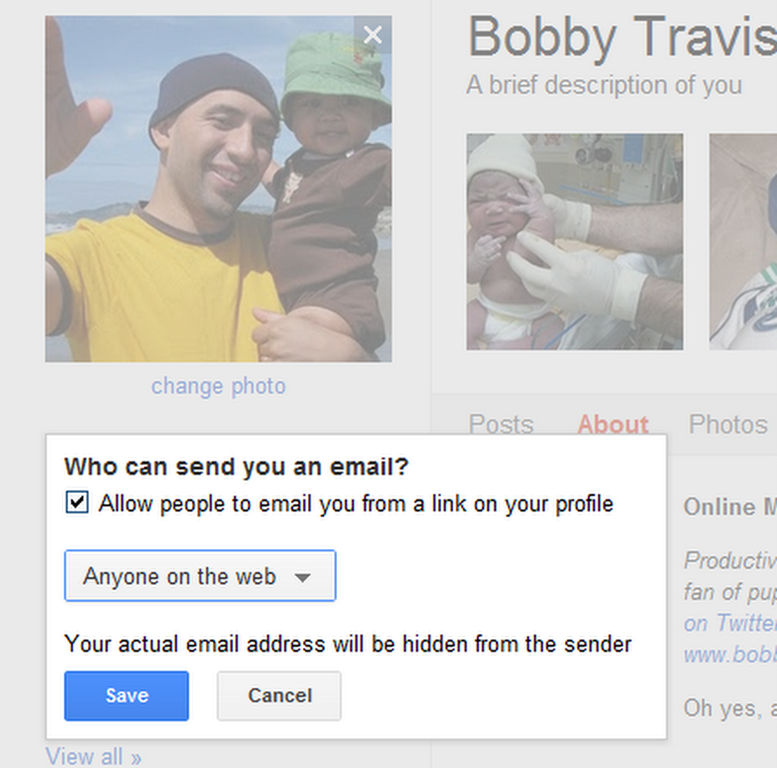Click the Who can send you an email heading

tap(237, 466)
